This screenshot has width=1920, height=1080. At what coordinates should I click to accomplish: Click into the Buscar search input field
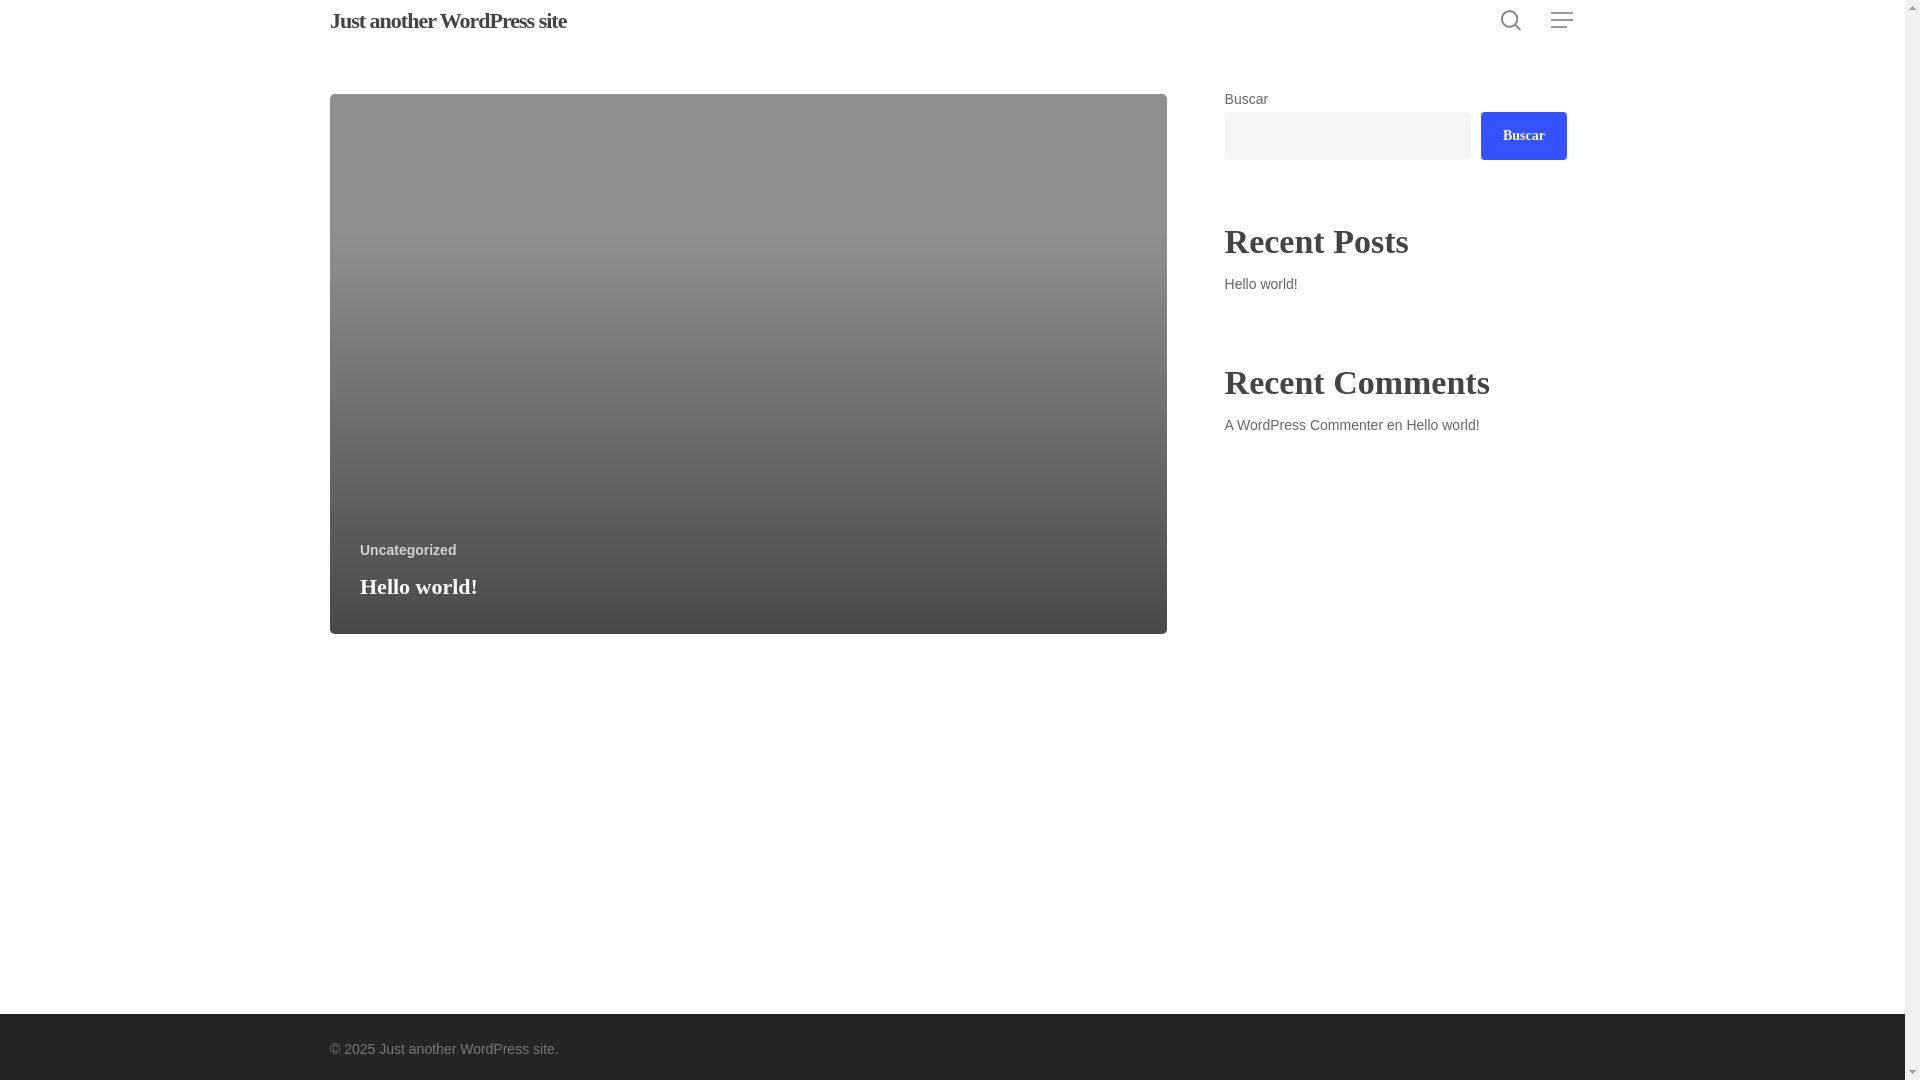pos(1347,136)
